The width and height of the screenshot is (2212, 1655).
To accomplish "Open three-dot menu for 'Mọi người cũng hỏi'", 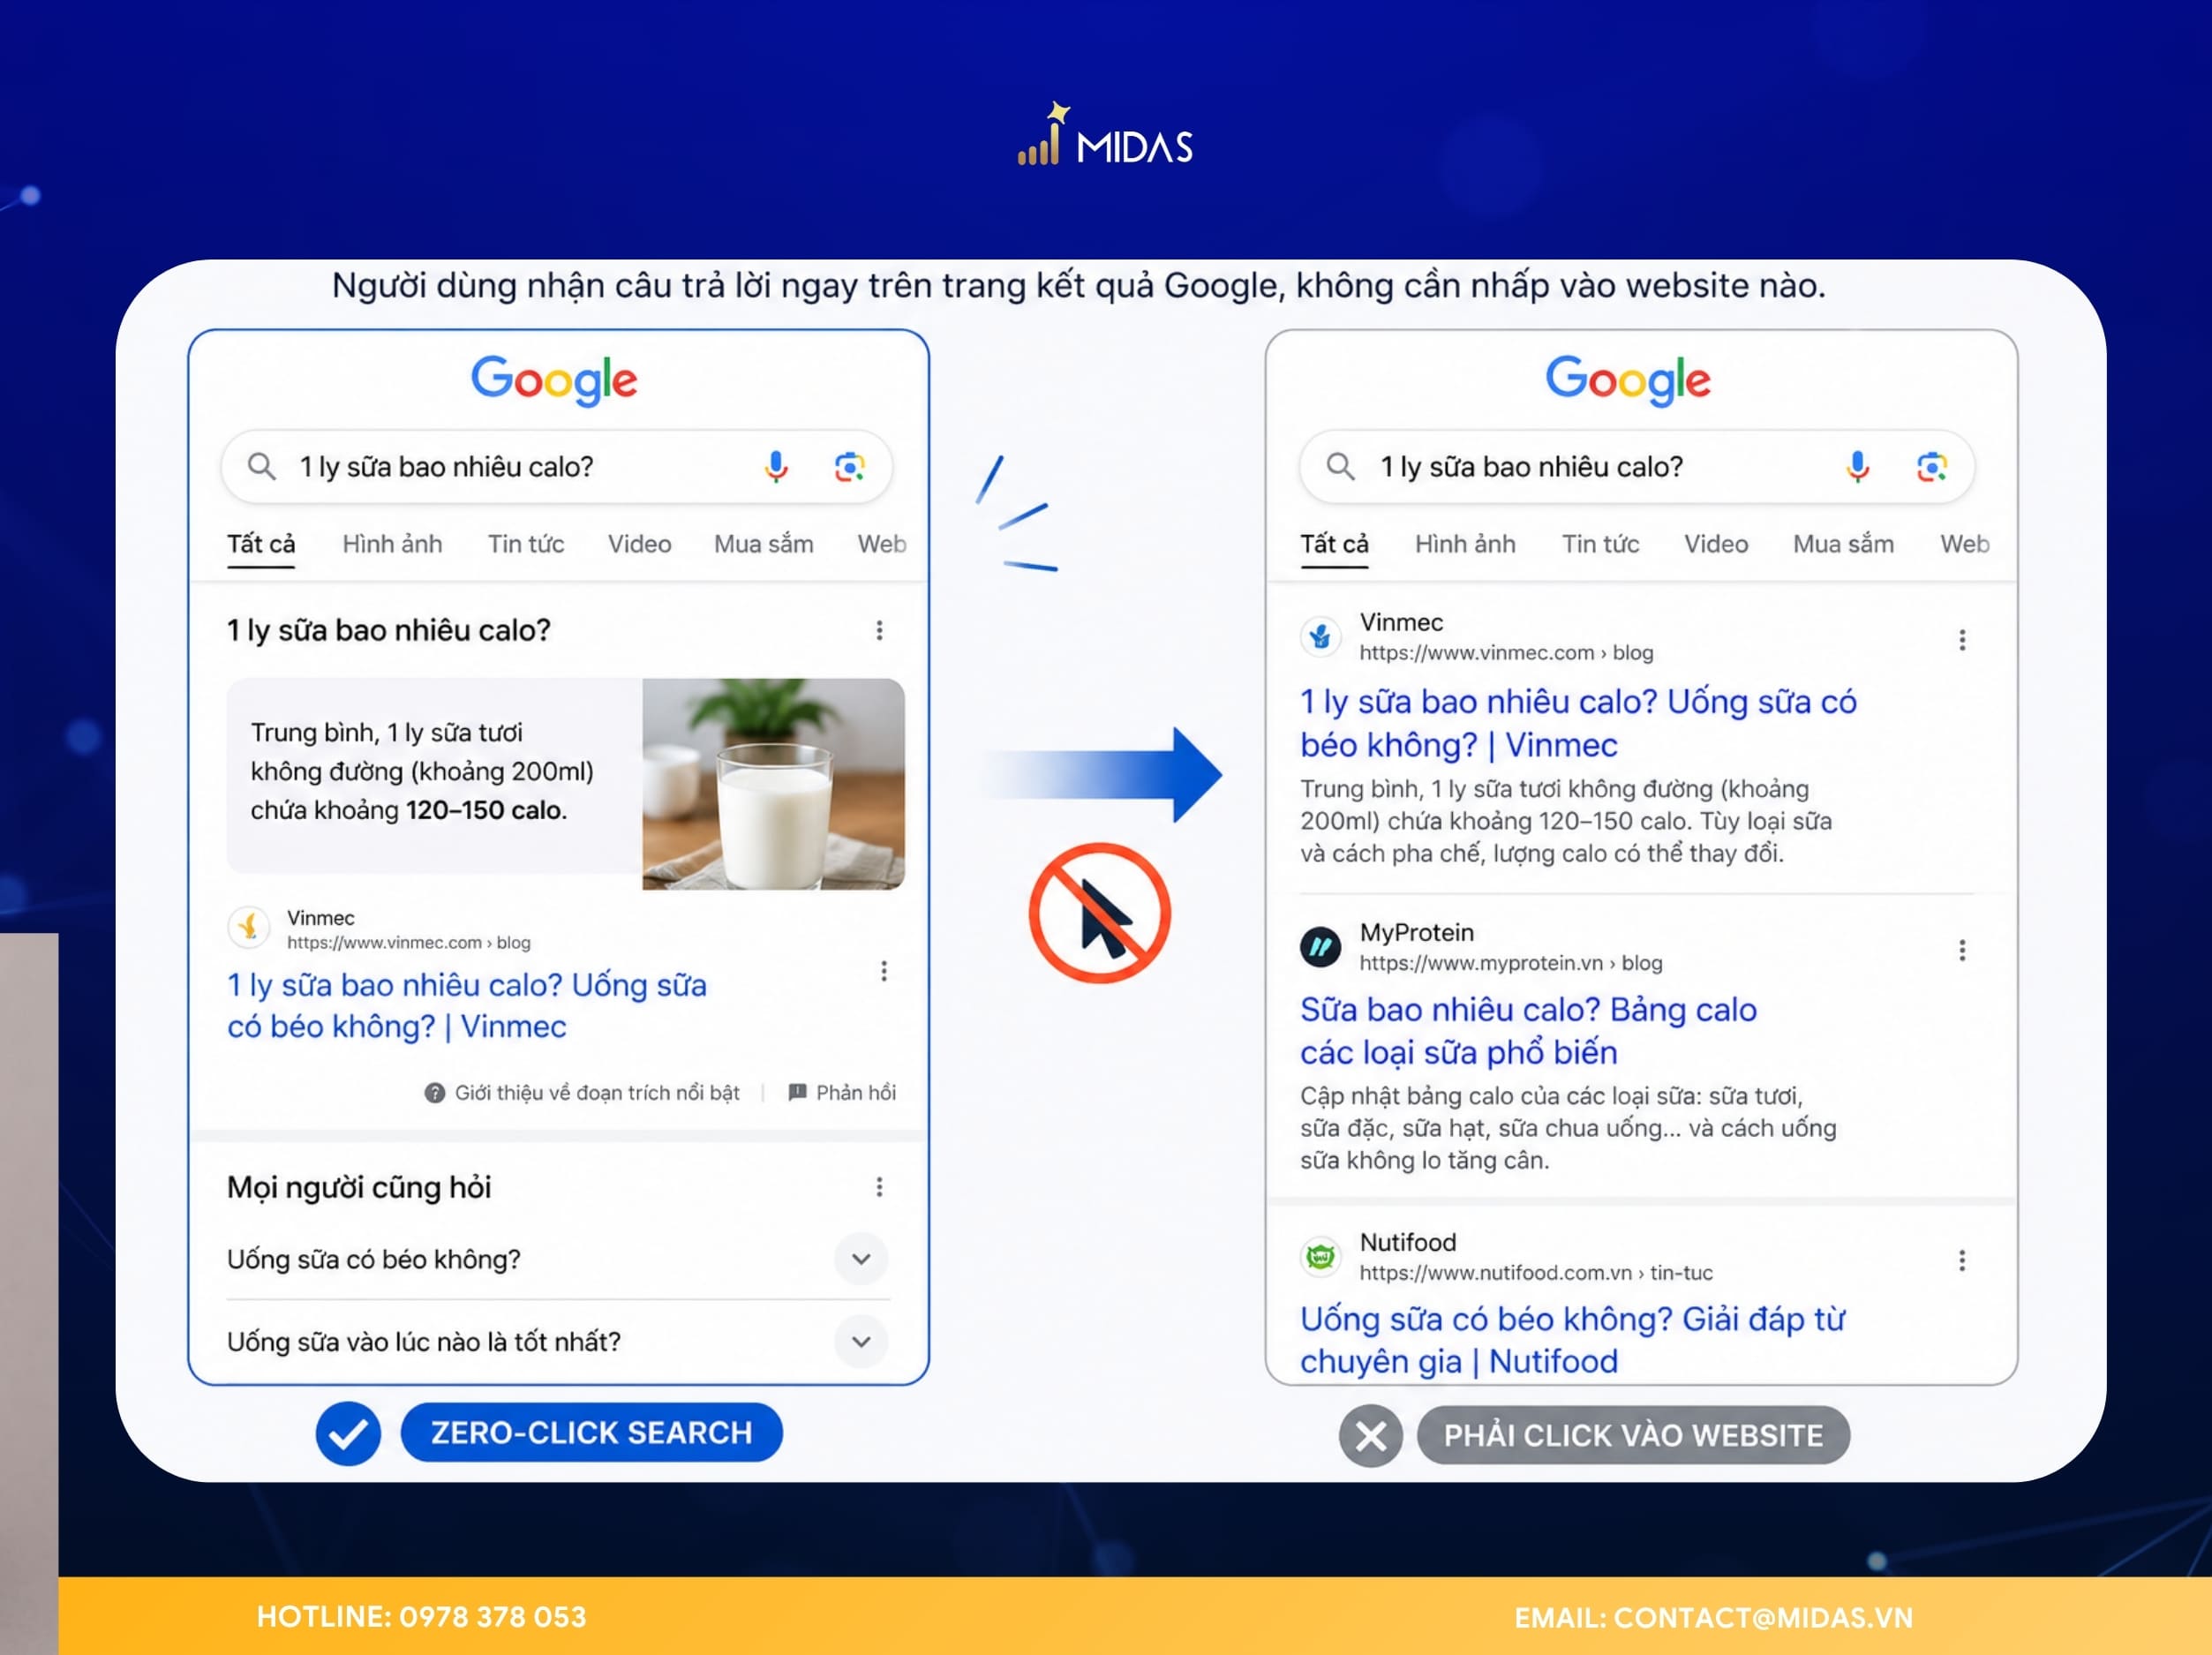I will [x=880, y=1187].
